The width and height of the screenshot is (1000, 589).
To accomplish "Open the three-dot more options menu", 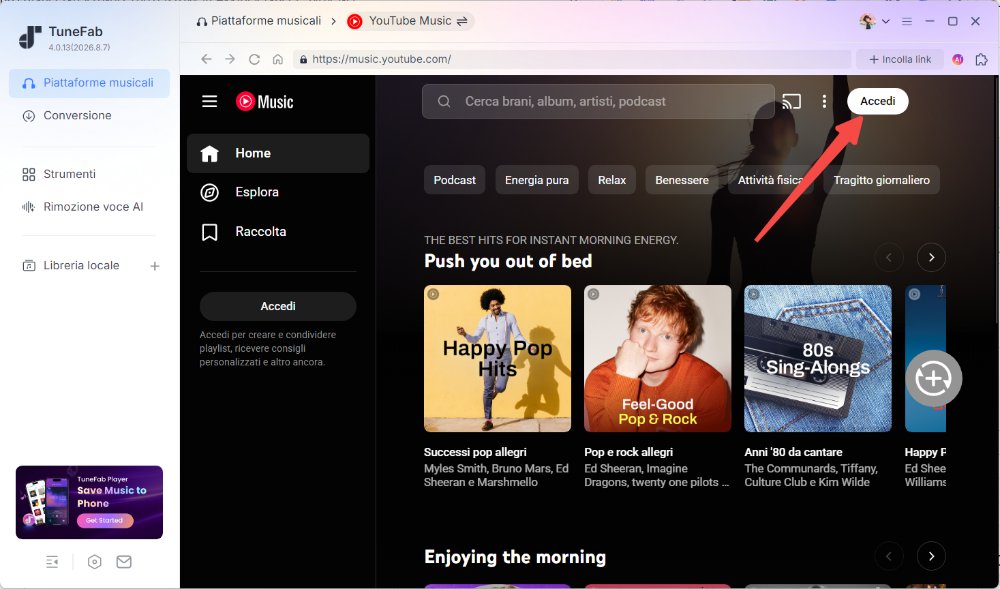I will coord(824,101).
